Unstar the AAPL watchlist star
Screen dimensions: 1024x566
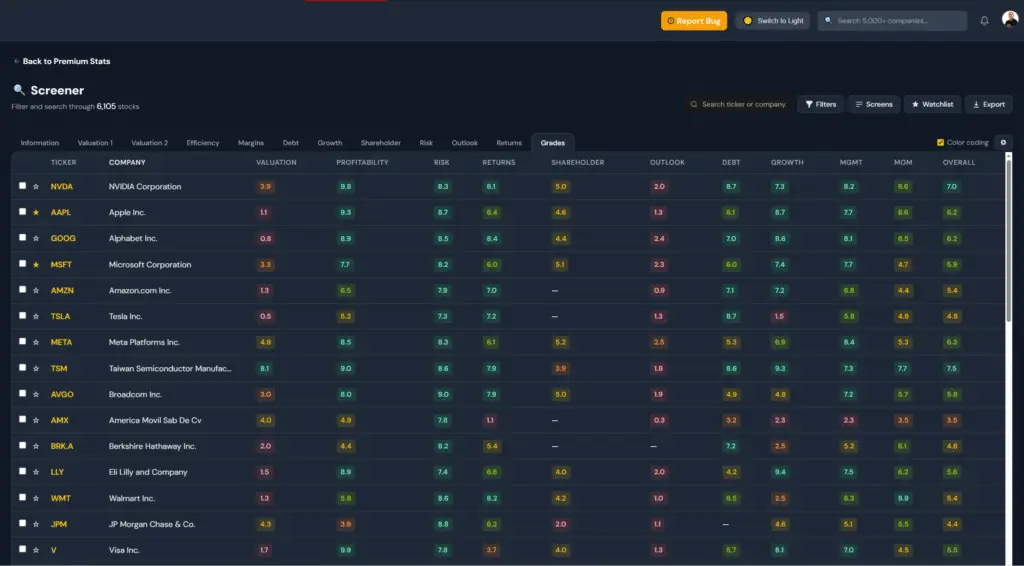tap(36, 213)
